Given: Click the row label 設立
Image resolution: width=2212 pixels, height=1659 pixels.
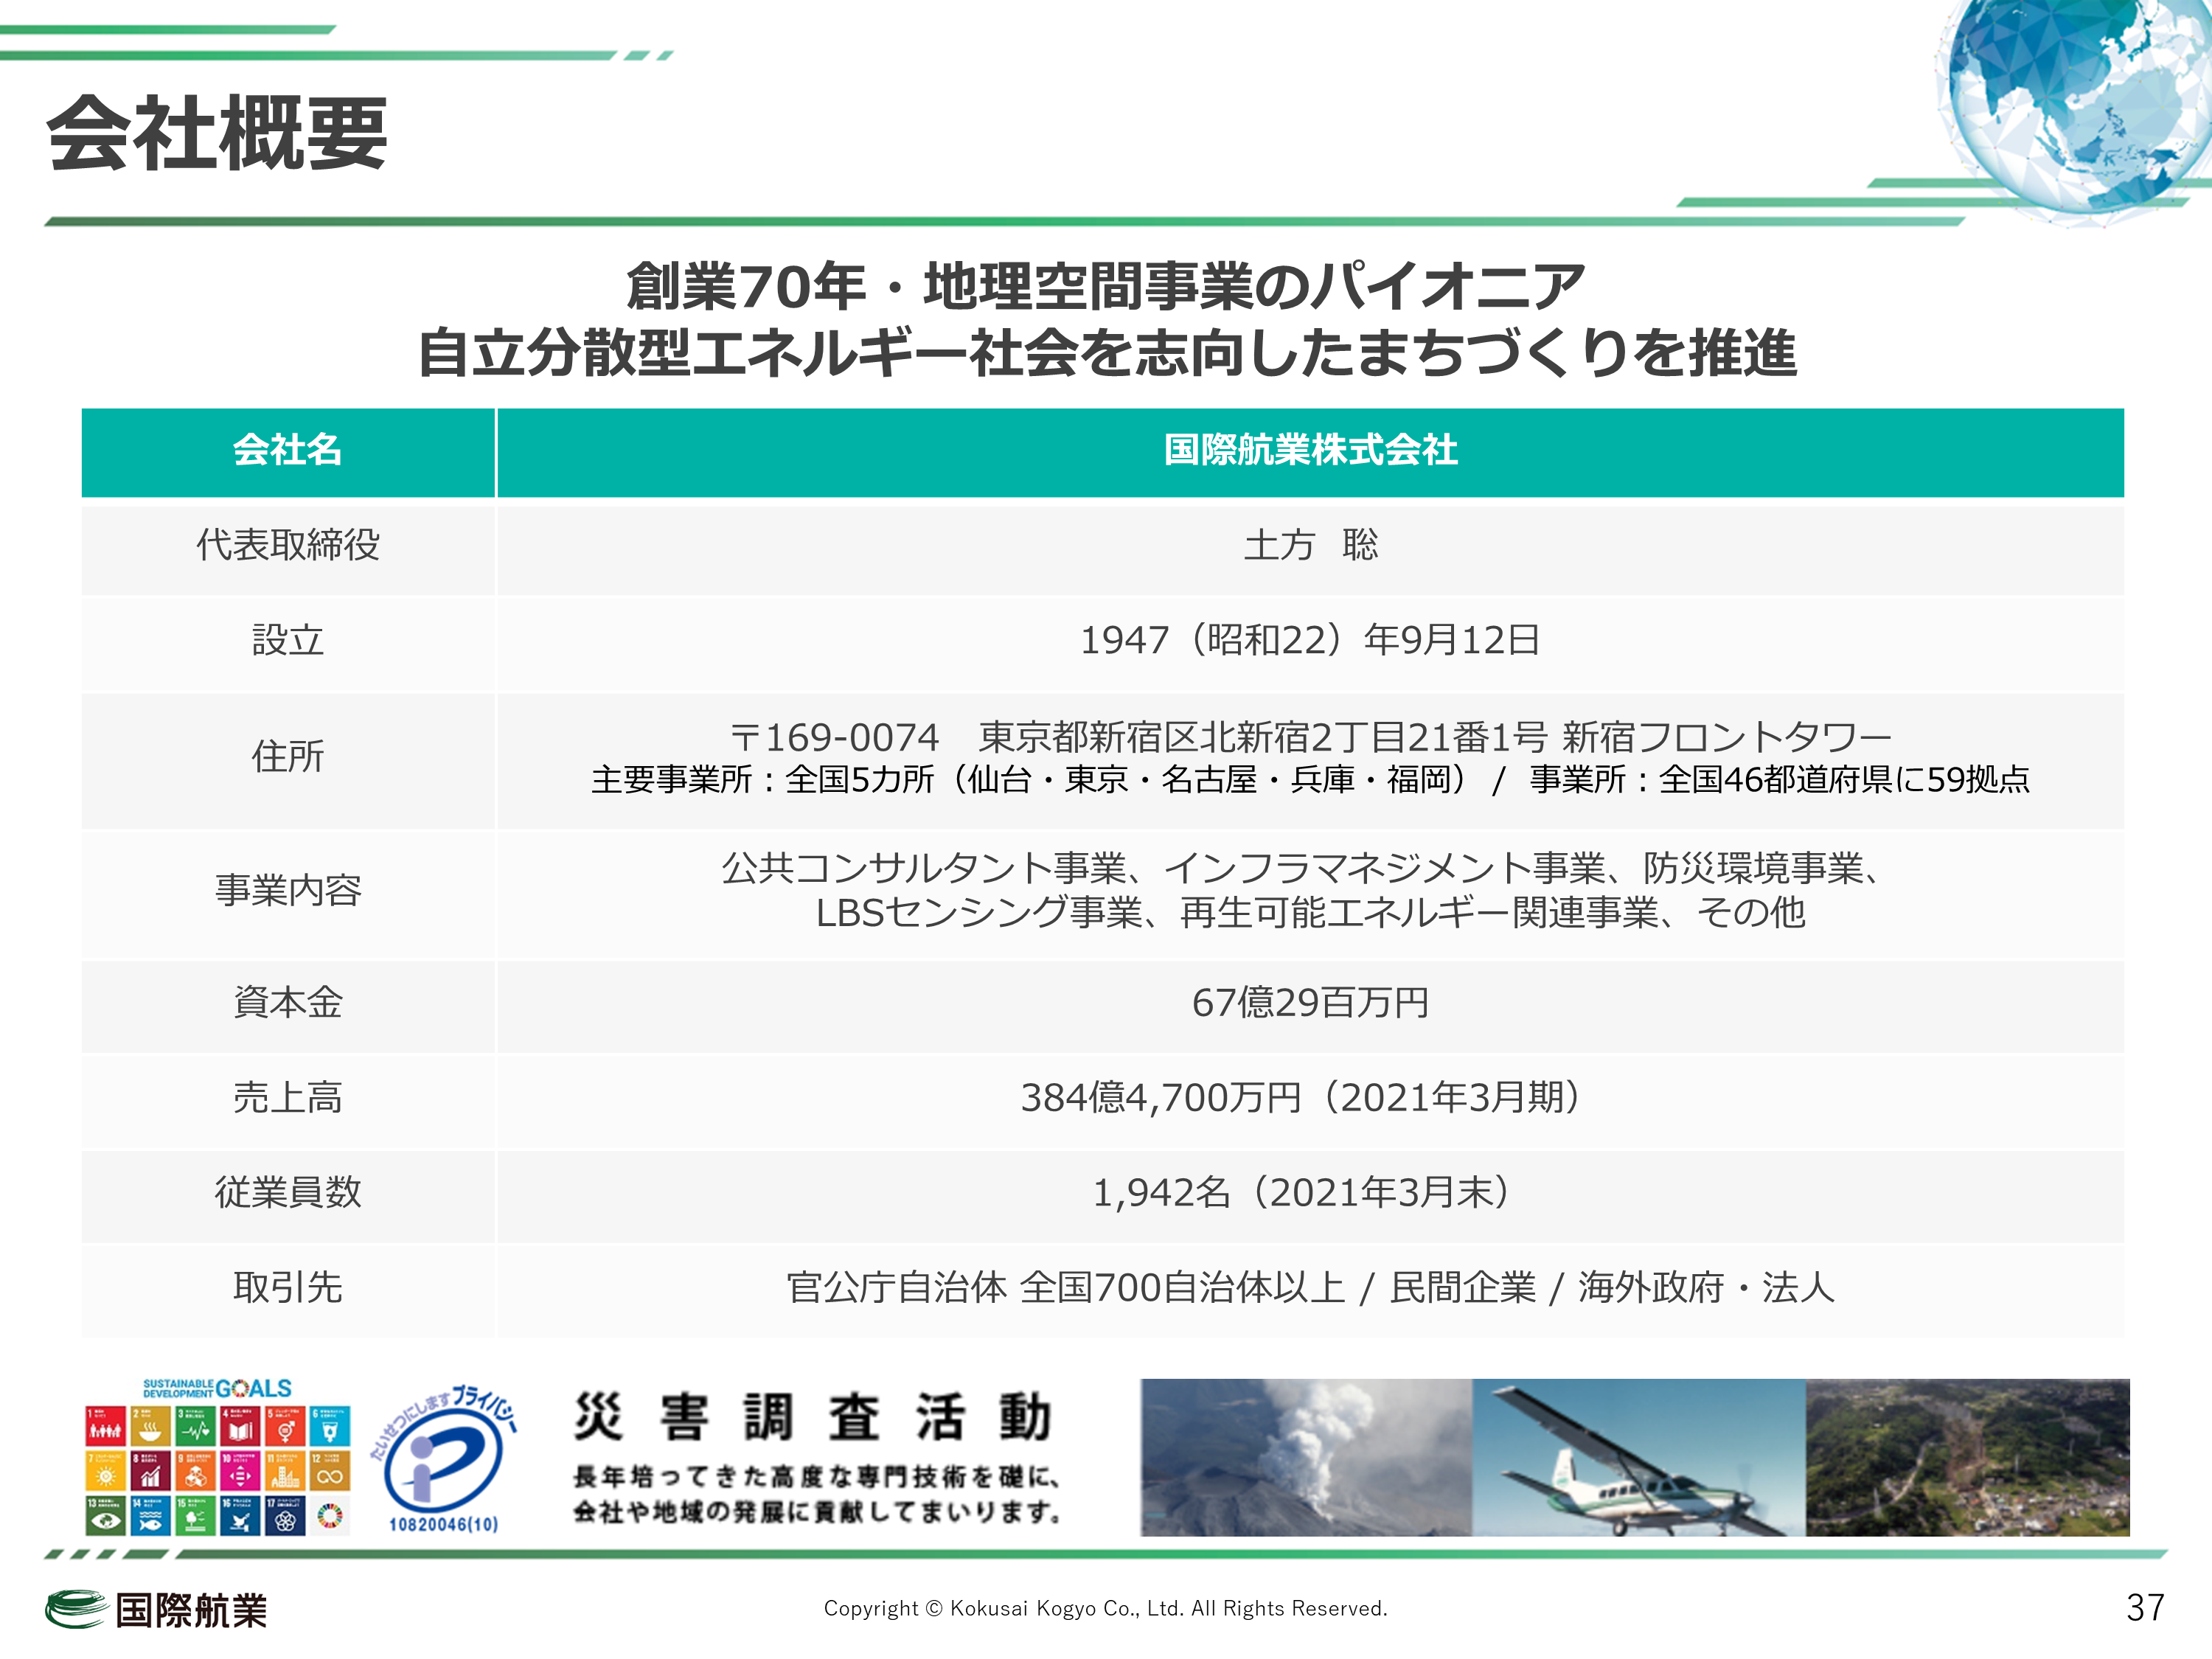Looking at the screenshot, I should coord(288,640).
